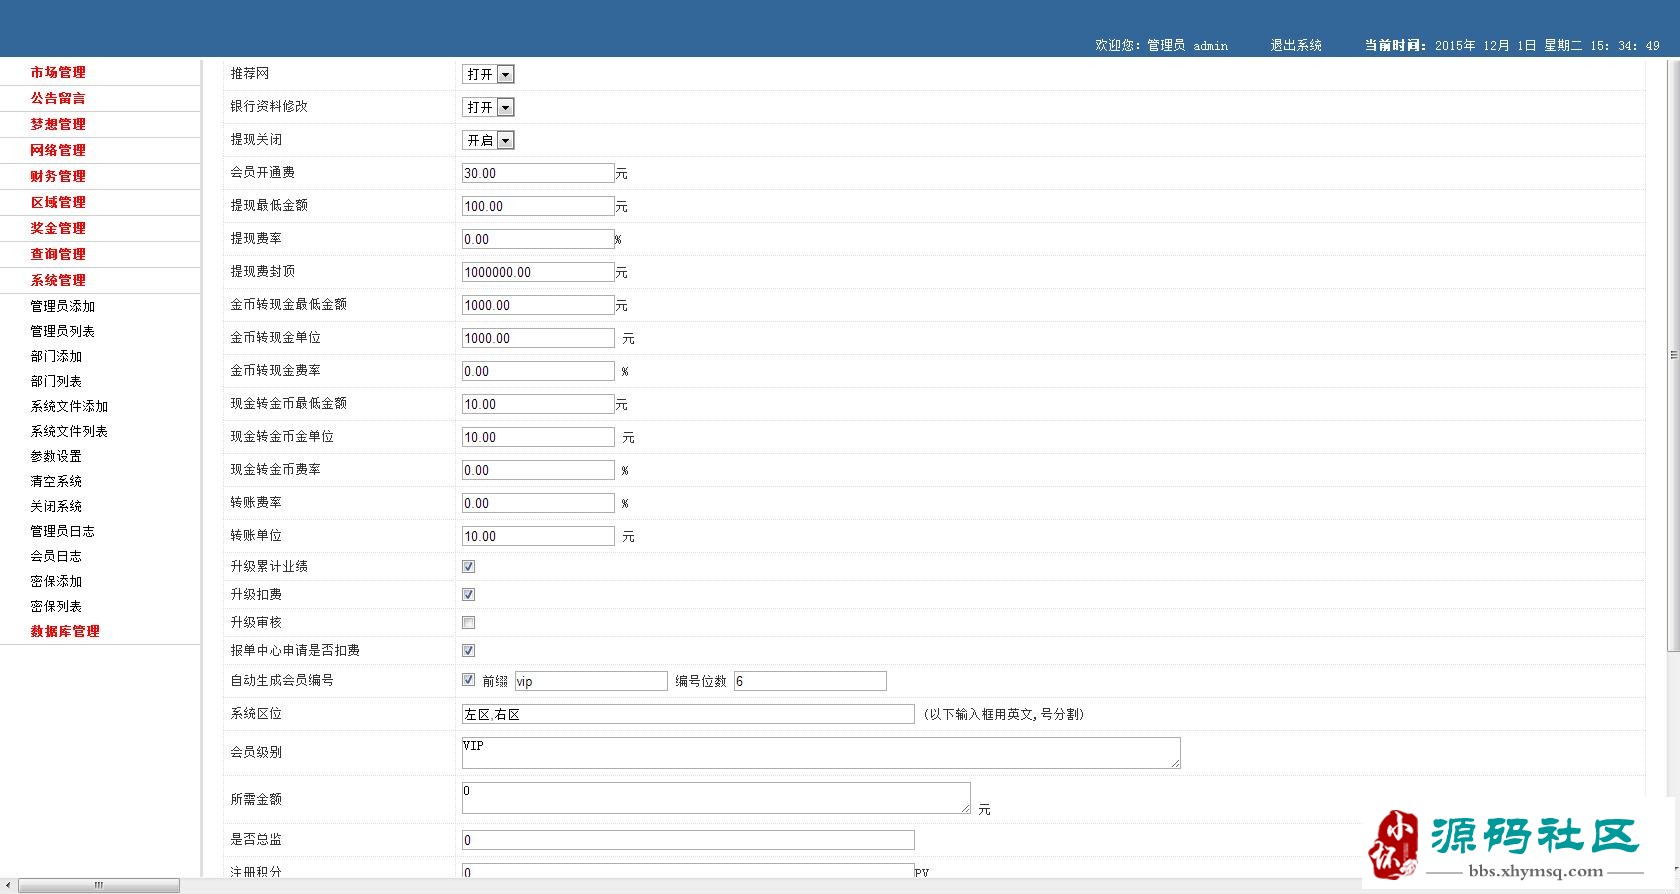The width and height of the screenshot is (1680, 894).
Task: Open 市场管理 menu in sidebar
Action: (x=58, y=72)
